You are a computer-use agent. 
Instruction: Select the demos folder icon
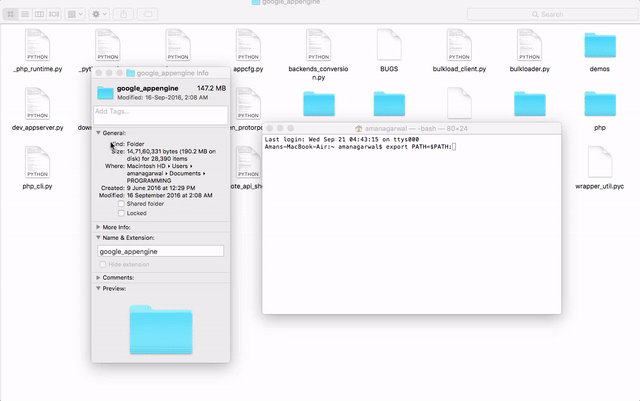[600, 45]
